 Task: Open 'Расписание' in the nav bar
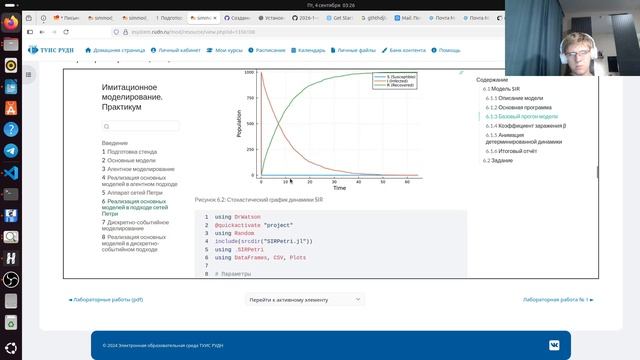pos(267,50)
